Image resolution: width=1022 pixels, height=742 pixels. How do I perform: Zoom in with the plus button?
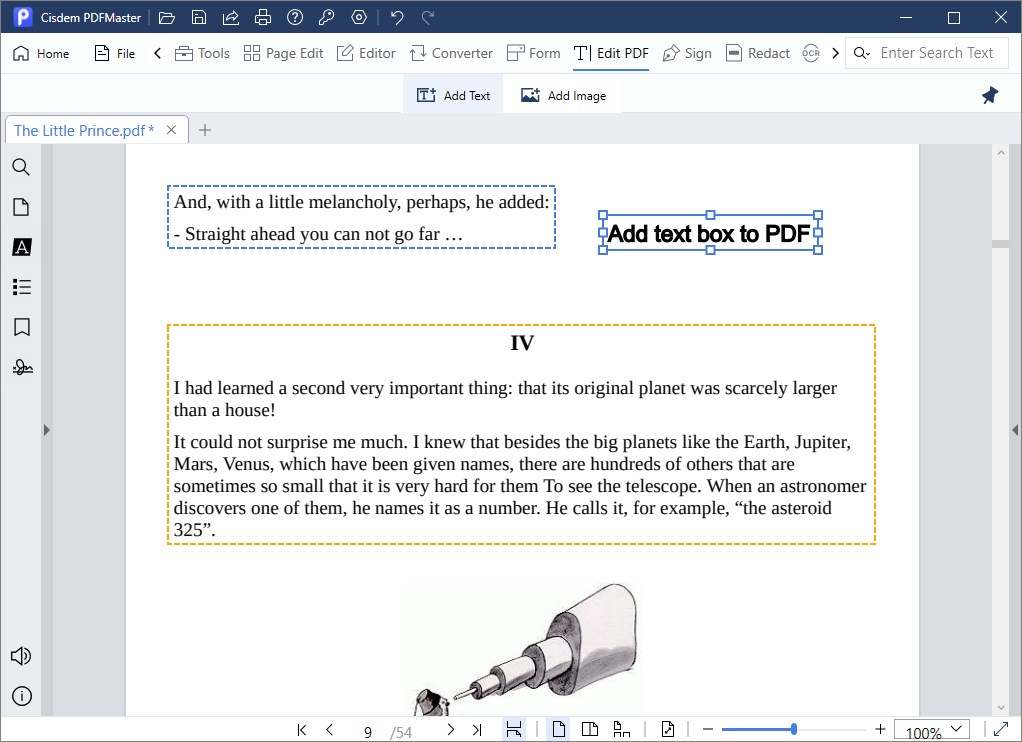(880, 730)
